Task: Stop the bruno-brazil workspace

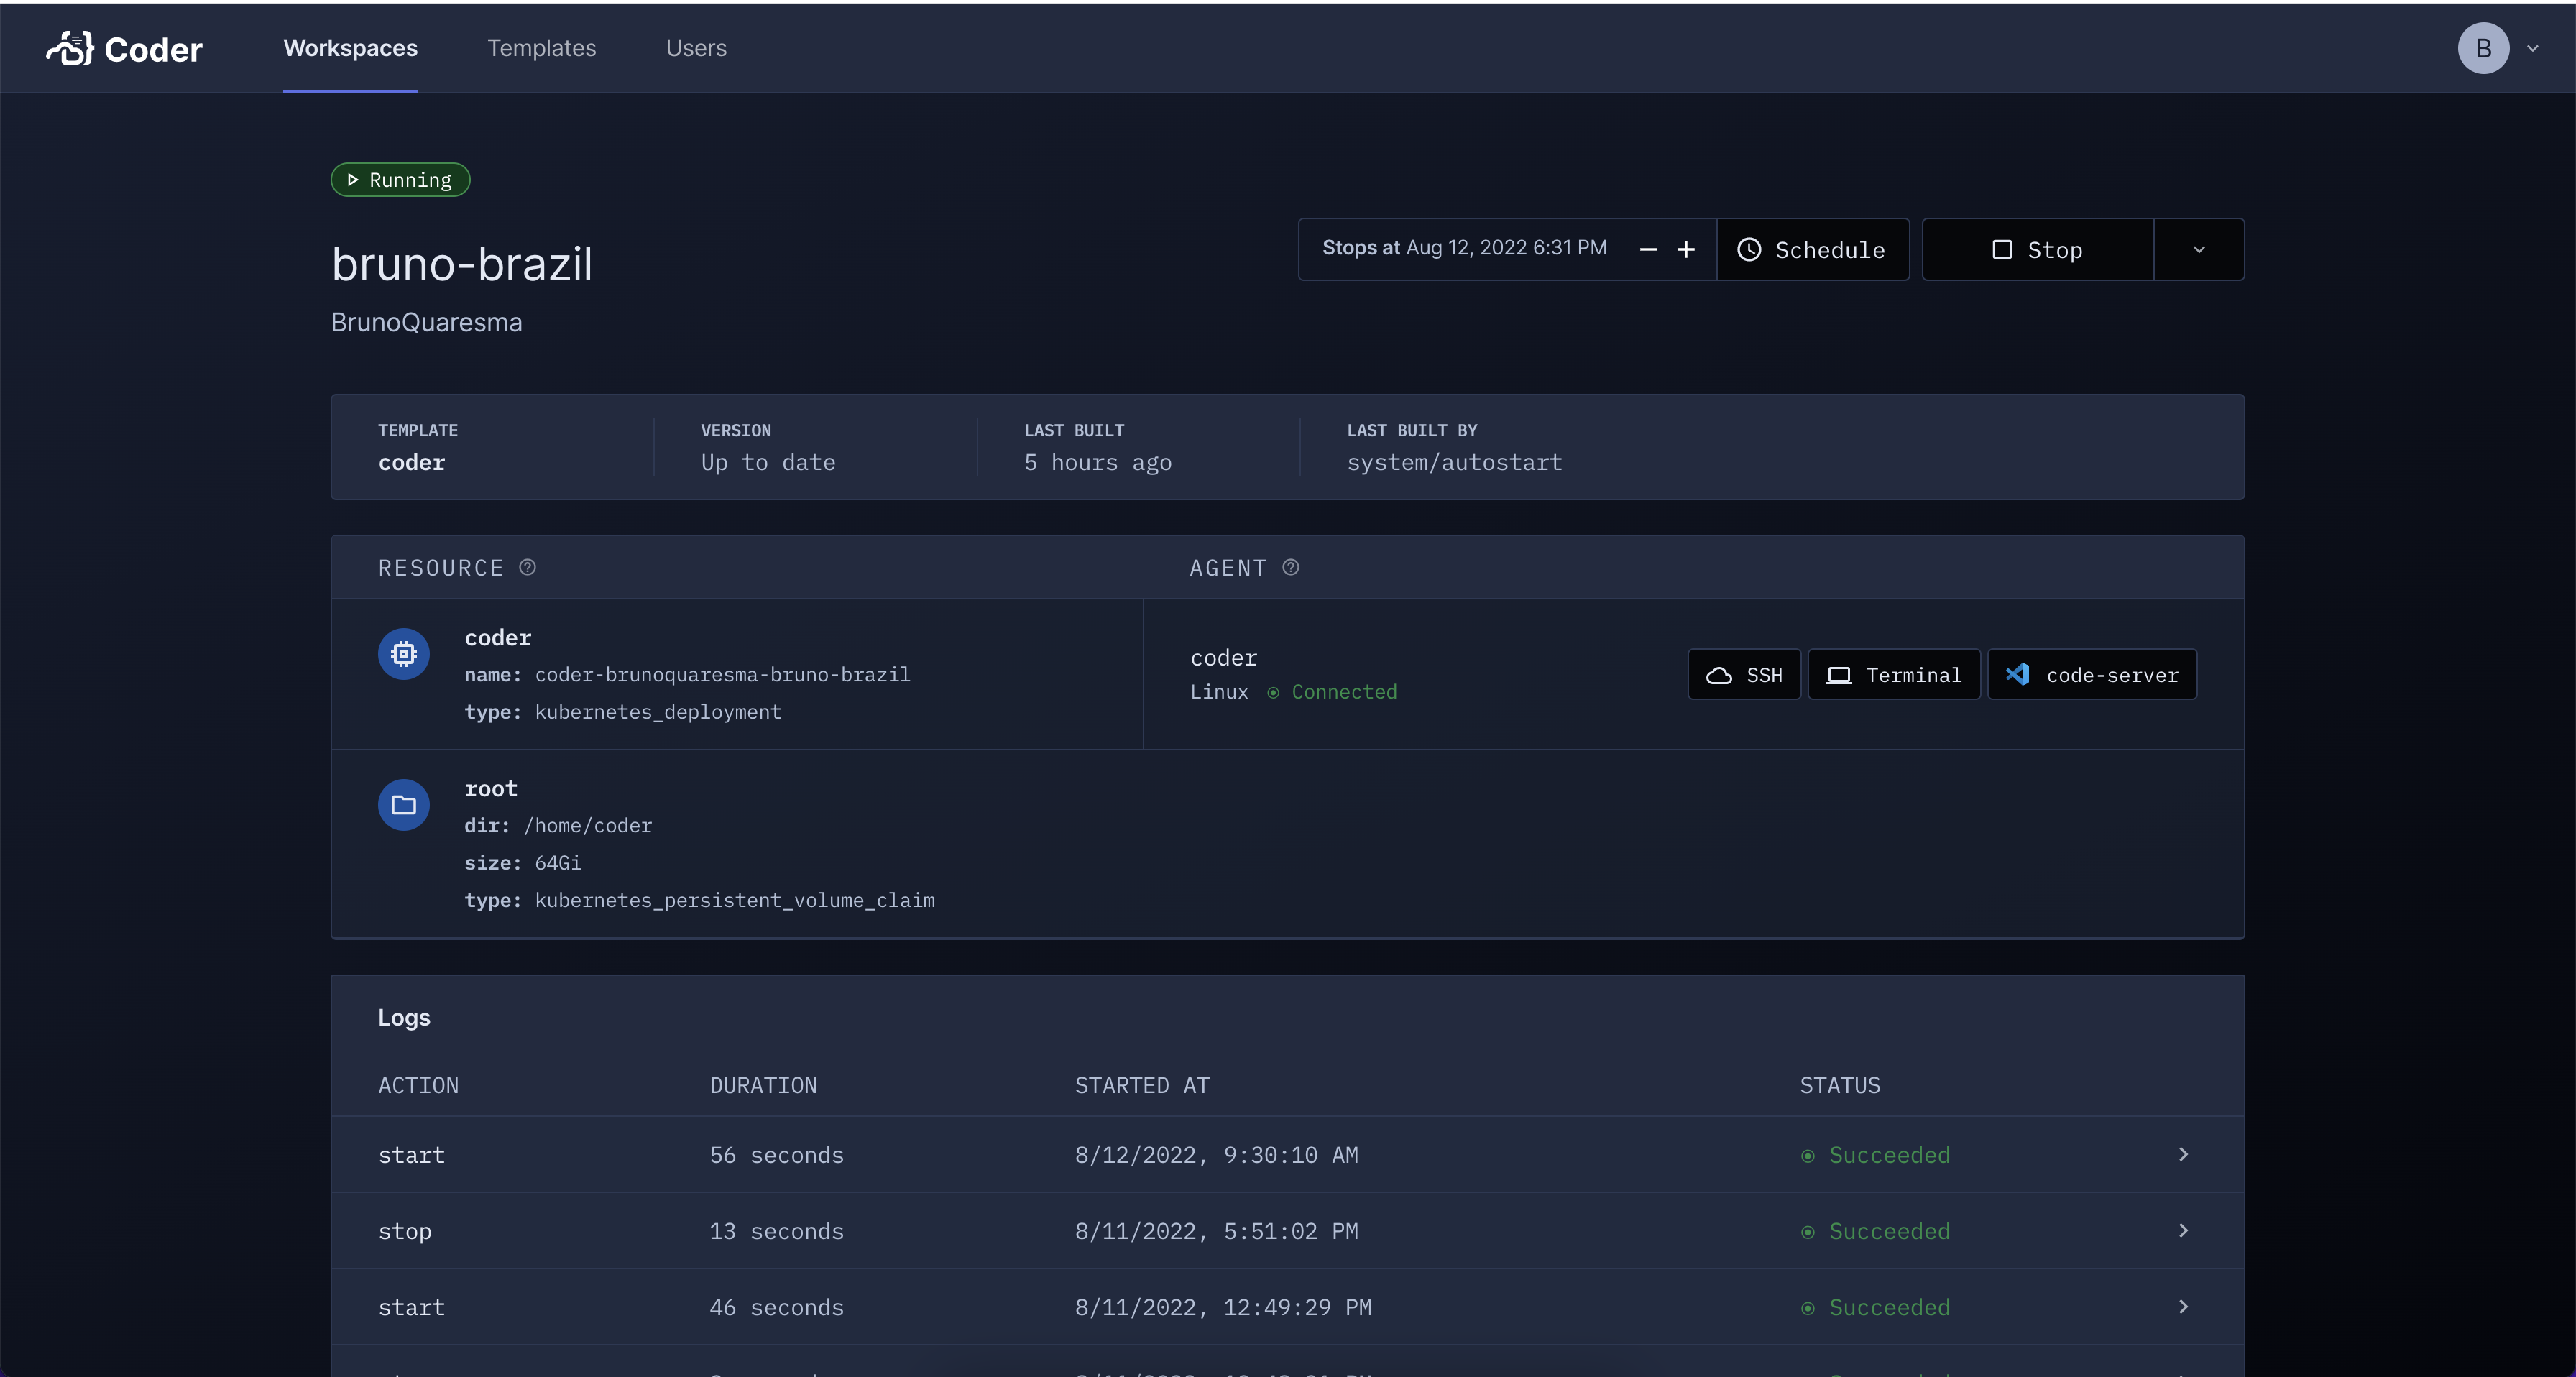Action: [2037, 250]
